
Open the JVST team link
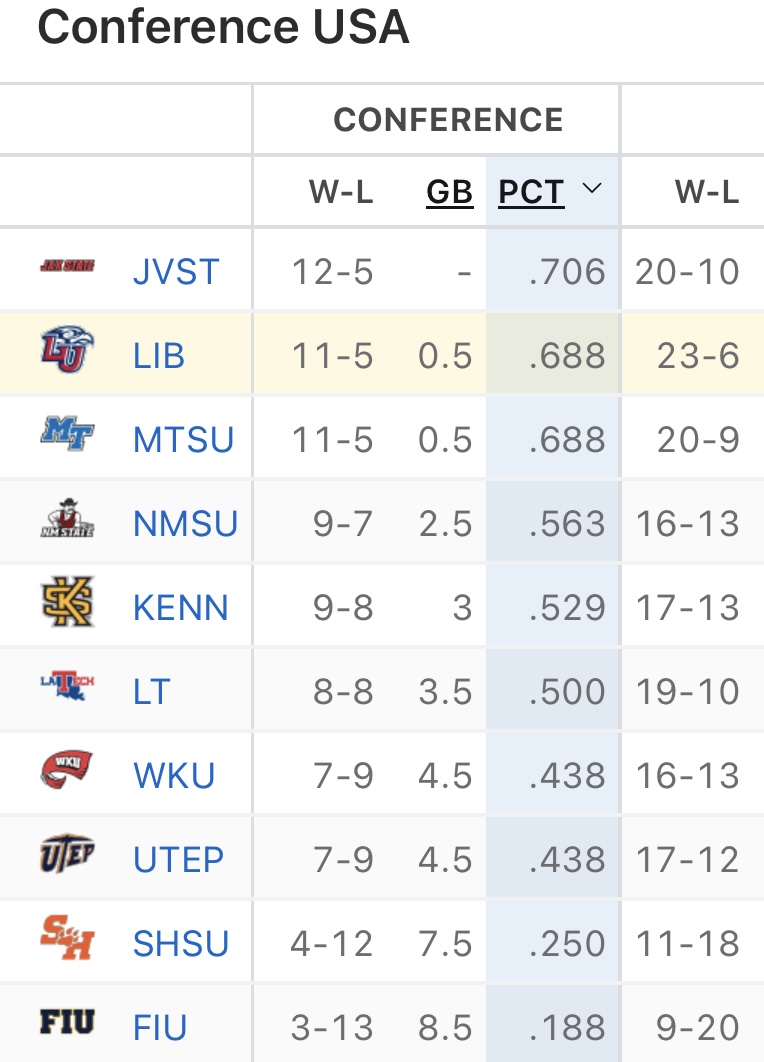(x=176, y=272)
